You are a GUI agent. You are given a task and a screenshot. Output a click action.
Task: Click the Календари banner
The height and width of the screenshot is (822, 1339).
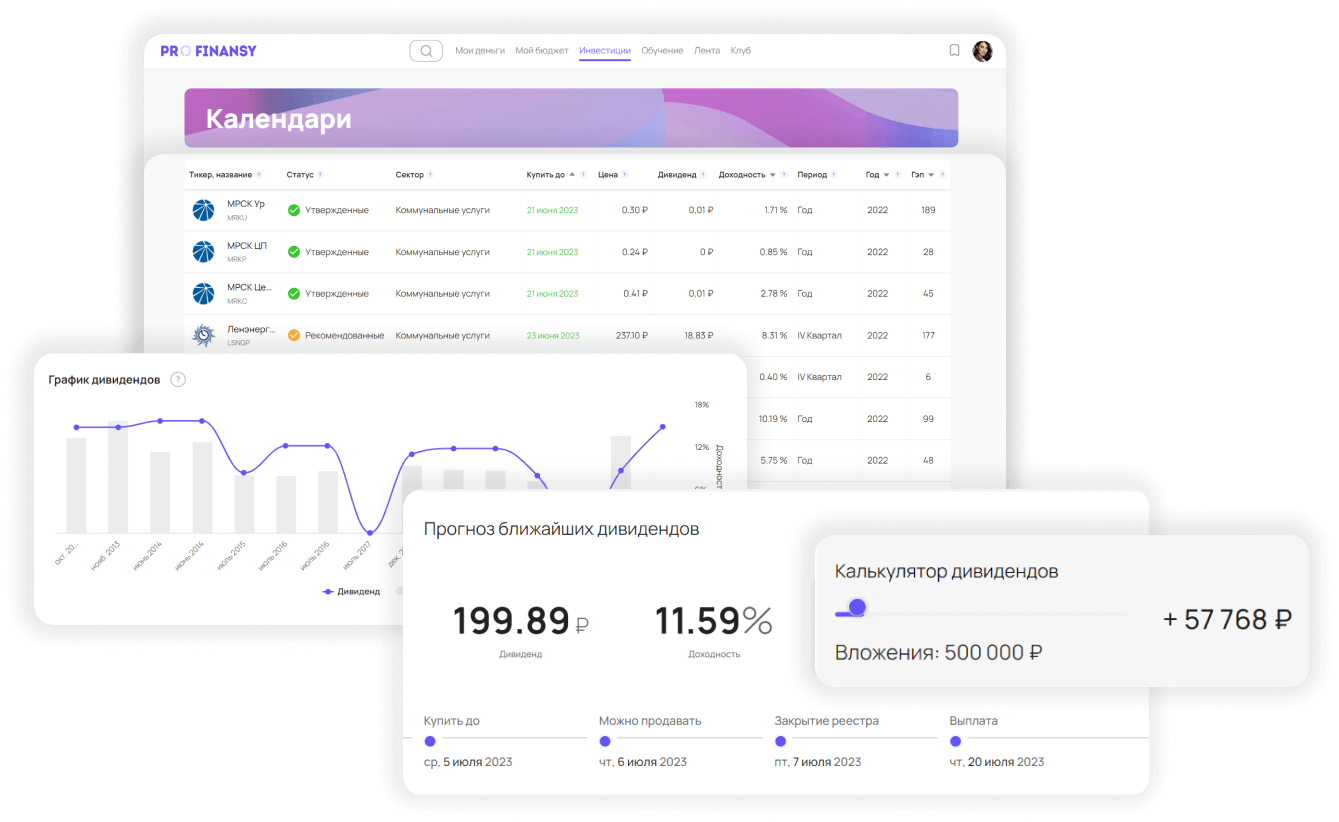571,118
